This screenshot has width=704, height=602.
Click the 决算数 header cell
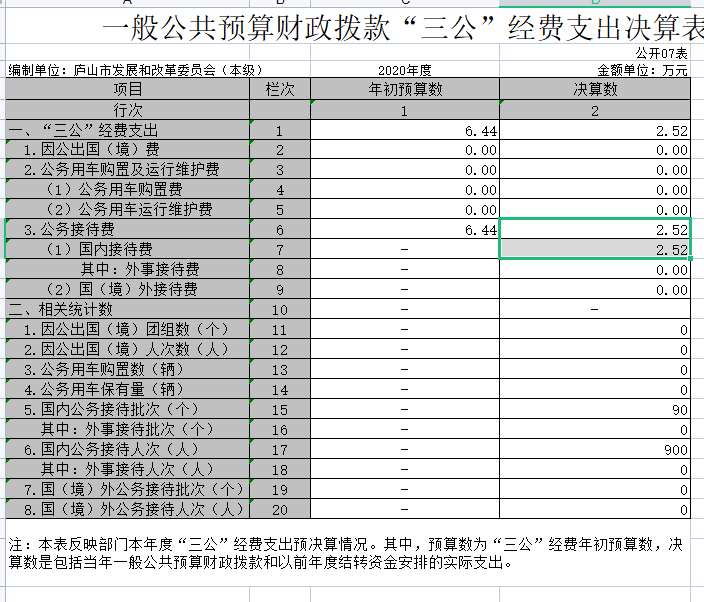[x=594, y=90]
